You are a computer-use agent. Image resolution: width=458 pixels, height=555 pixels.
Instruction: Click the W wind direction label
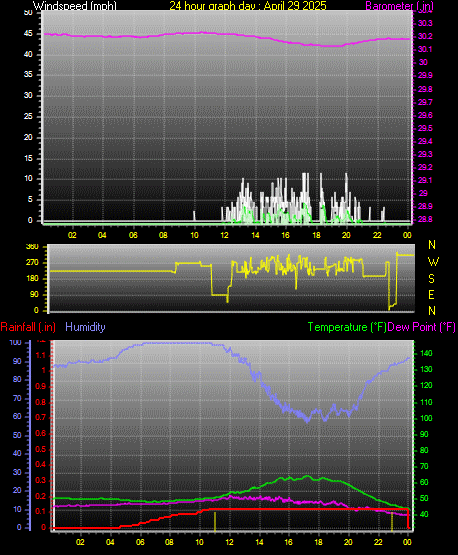433,262
